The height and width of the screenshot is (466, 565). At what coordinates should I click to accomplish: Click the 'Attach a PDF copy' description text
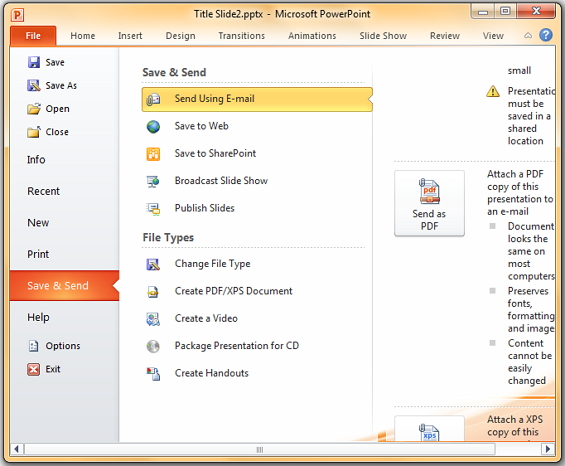(x=520, y=193)
